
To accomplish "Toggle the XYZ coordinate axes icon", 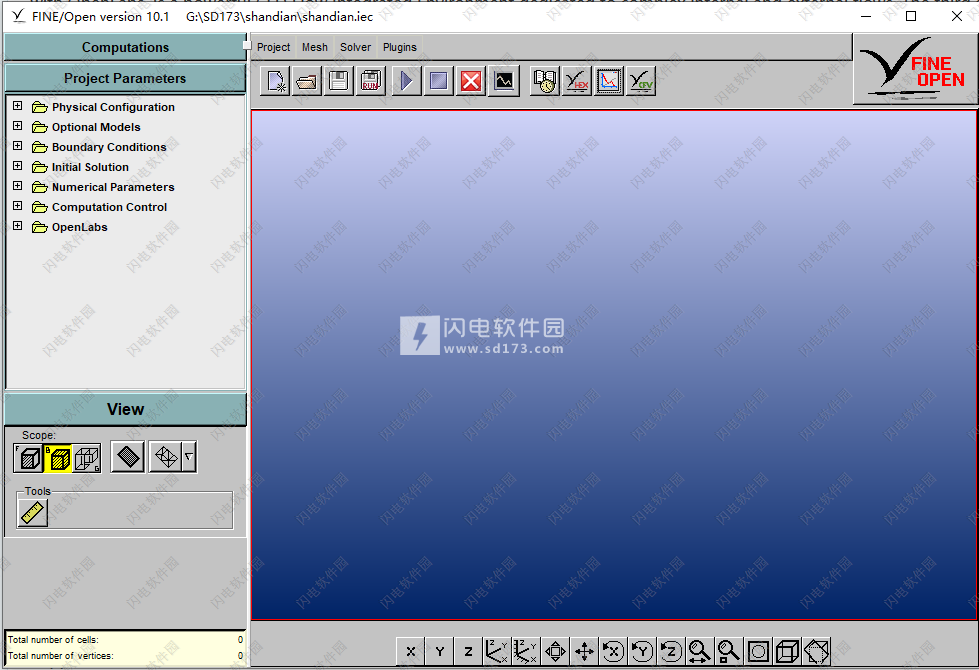I will [497, 652].
